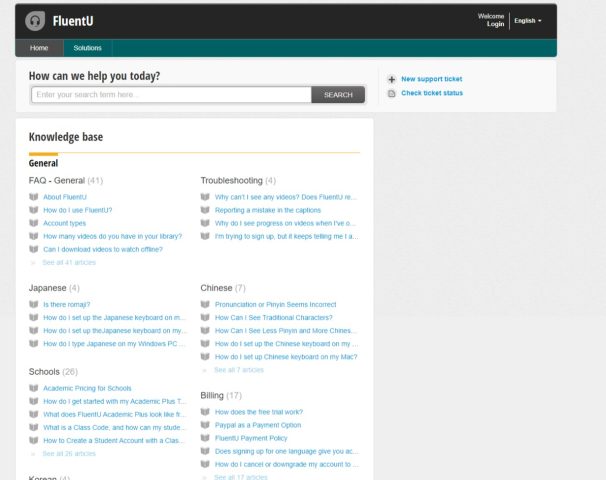Click the book icon next to About FluentU
Screen dimensions: 606x480
pos(34,197)
